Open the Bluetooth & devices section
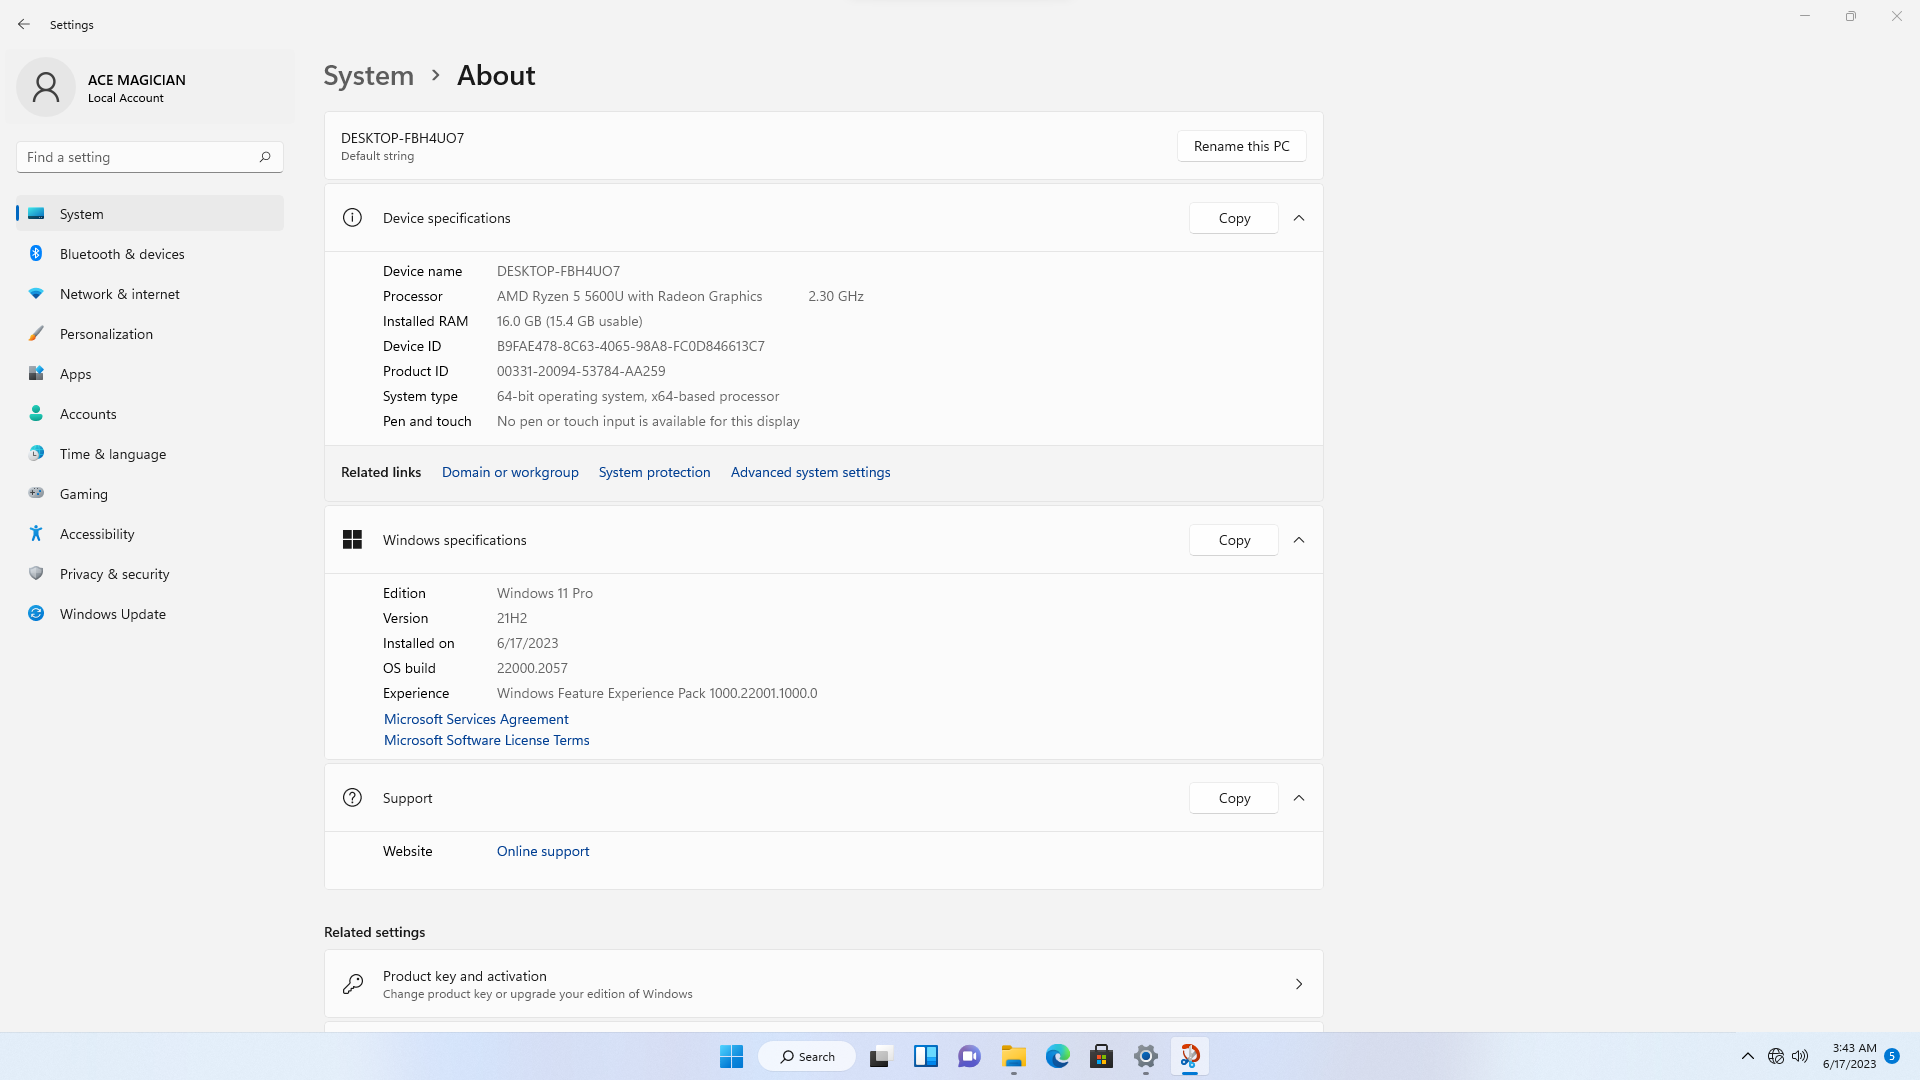The height and width of the screenshot is (1080, 1920). pos(150,254)
